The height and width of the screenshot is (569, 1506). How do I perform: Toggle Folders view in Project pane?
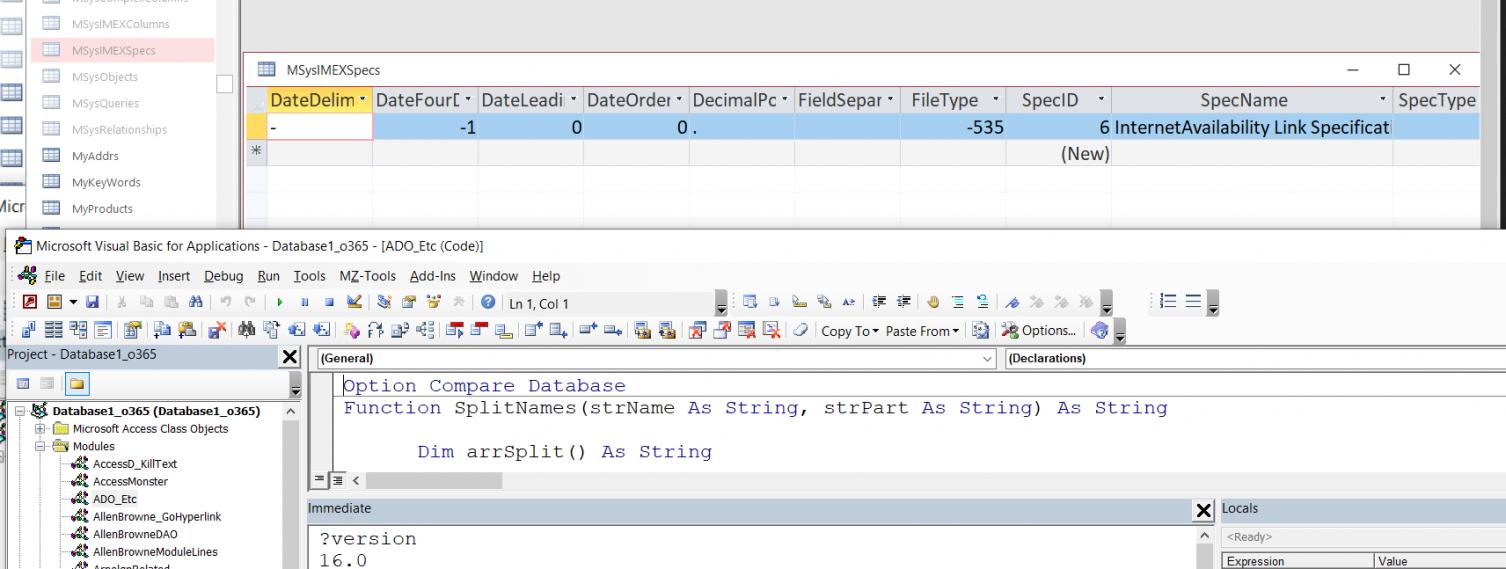76,384
